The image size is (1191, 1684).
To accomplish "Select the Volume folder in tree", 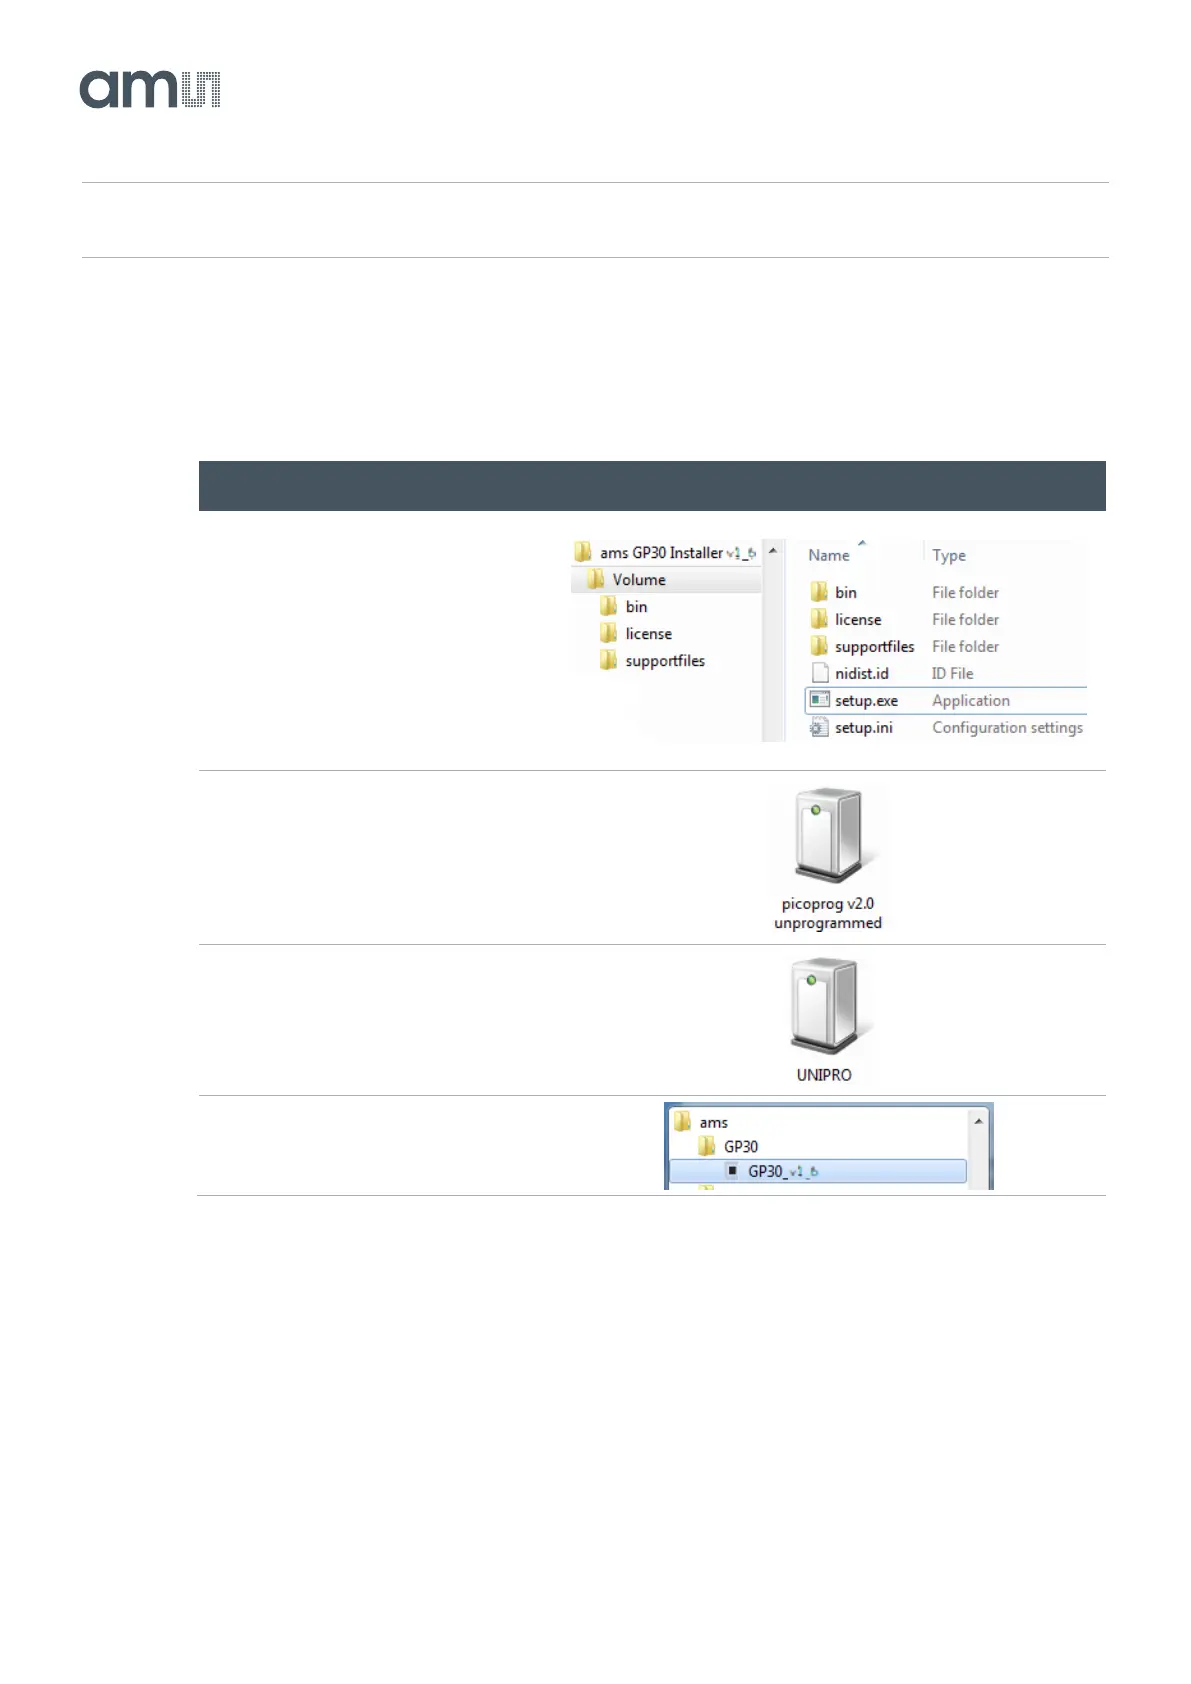I will (x=666, y=580).
